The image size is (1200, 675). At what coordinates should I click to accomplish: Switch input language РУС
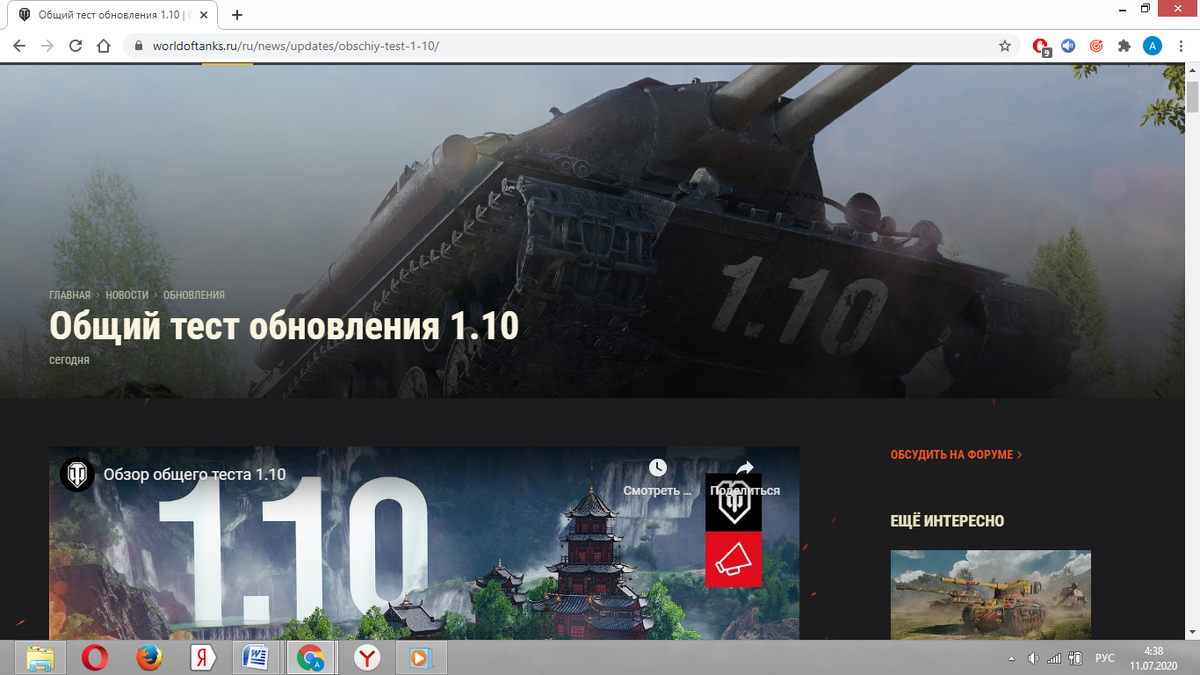click(1104, 658)
